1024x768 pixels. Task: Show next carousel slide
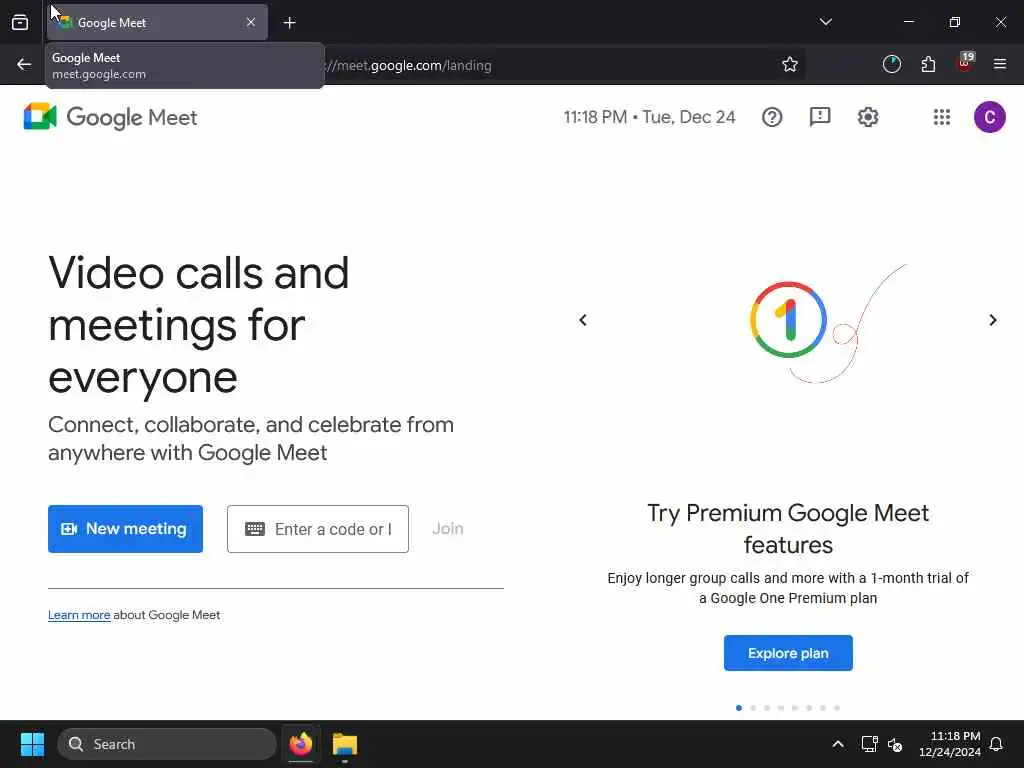[x=993, y=320]
